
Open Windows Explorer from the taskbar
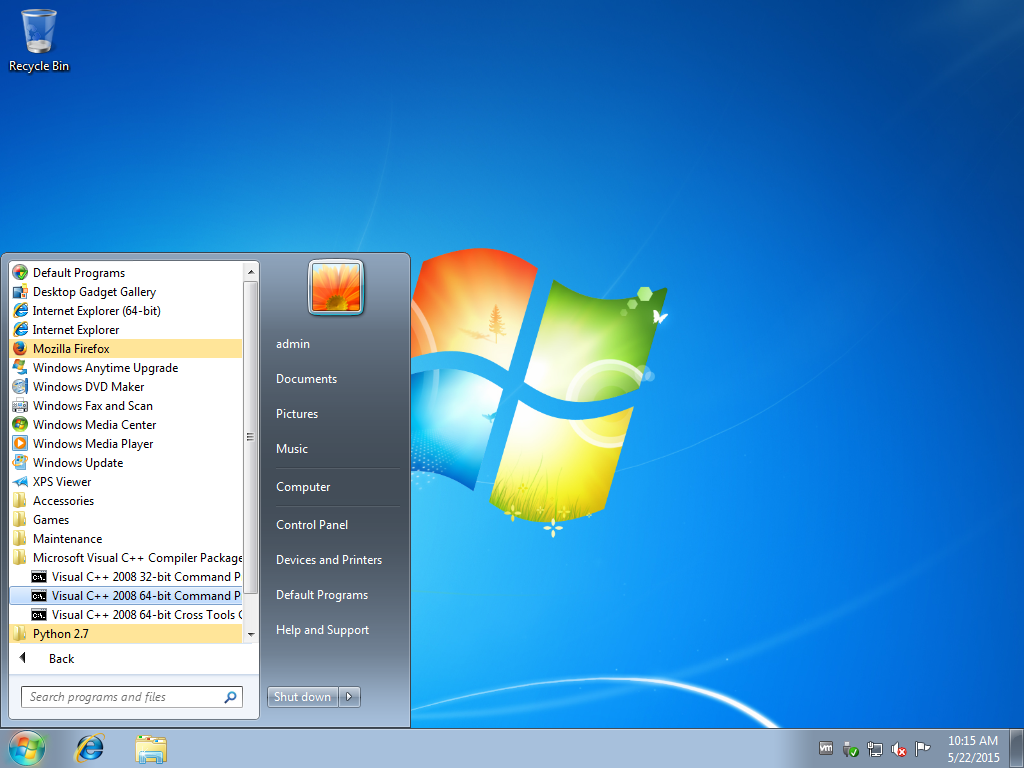pos(151,748)
